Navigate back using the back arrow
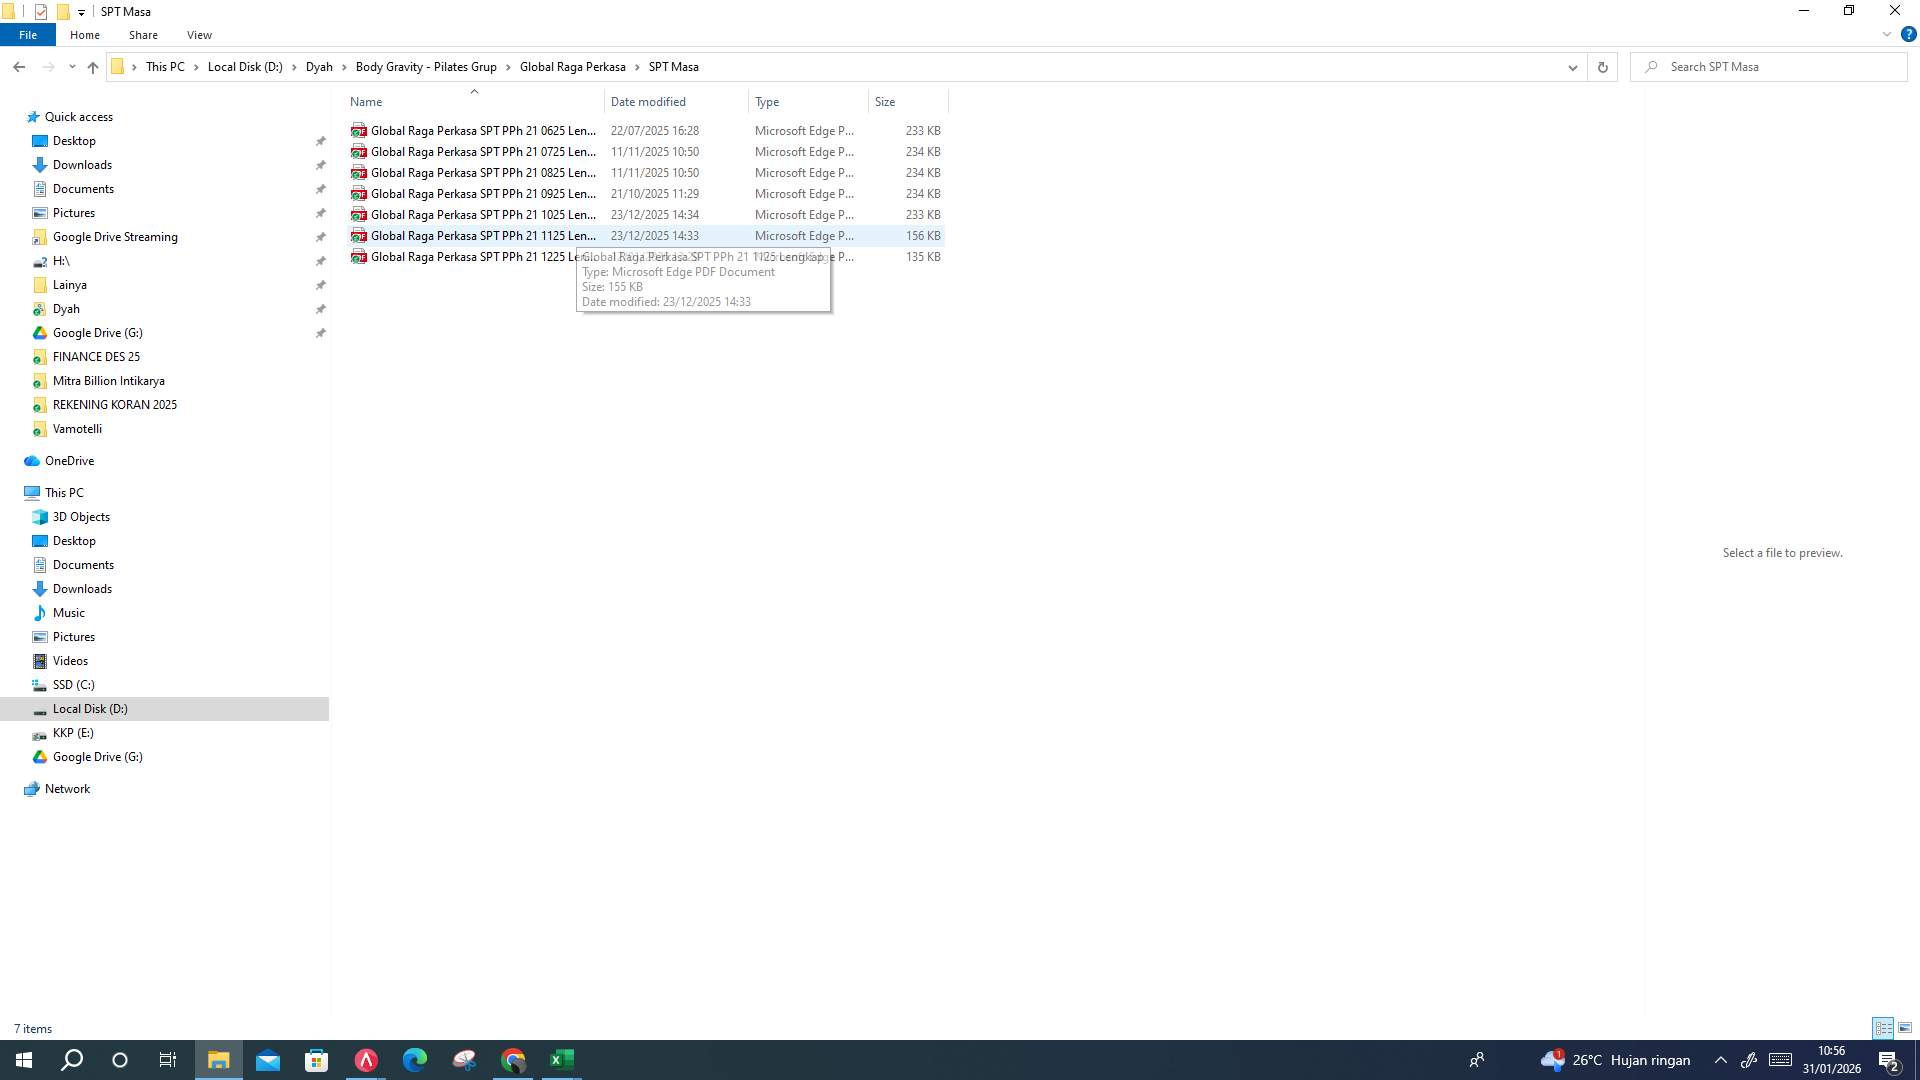 (19, 66)
